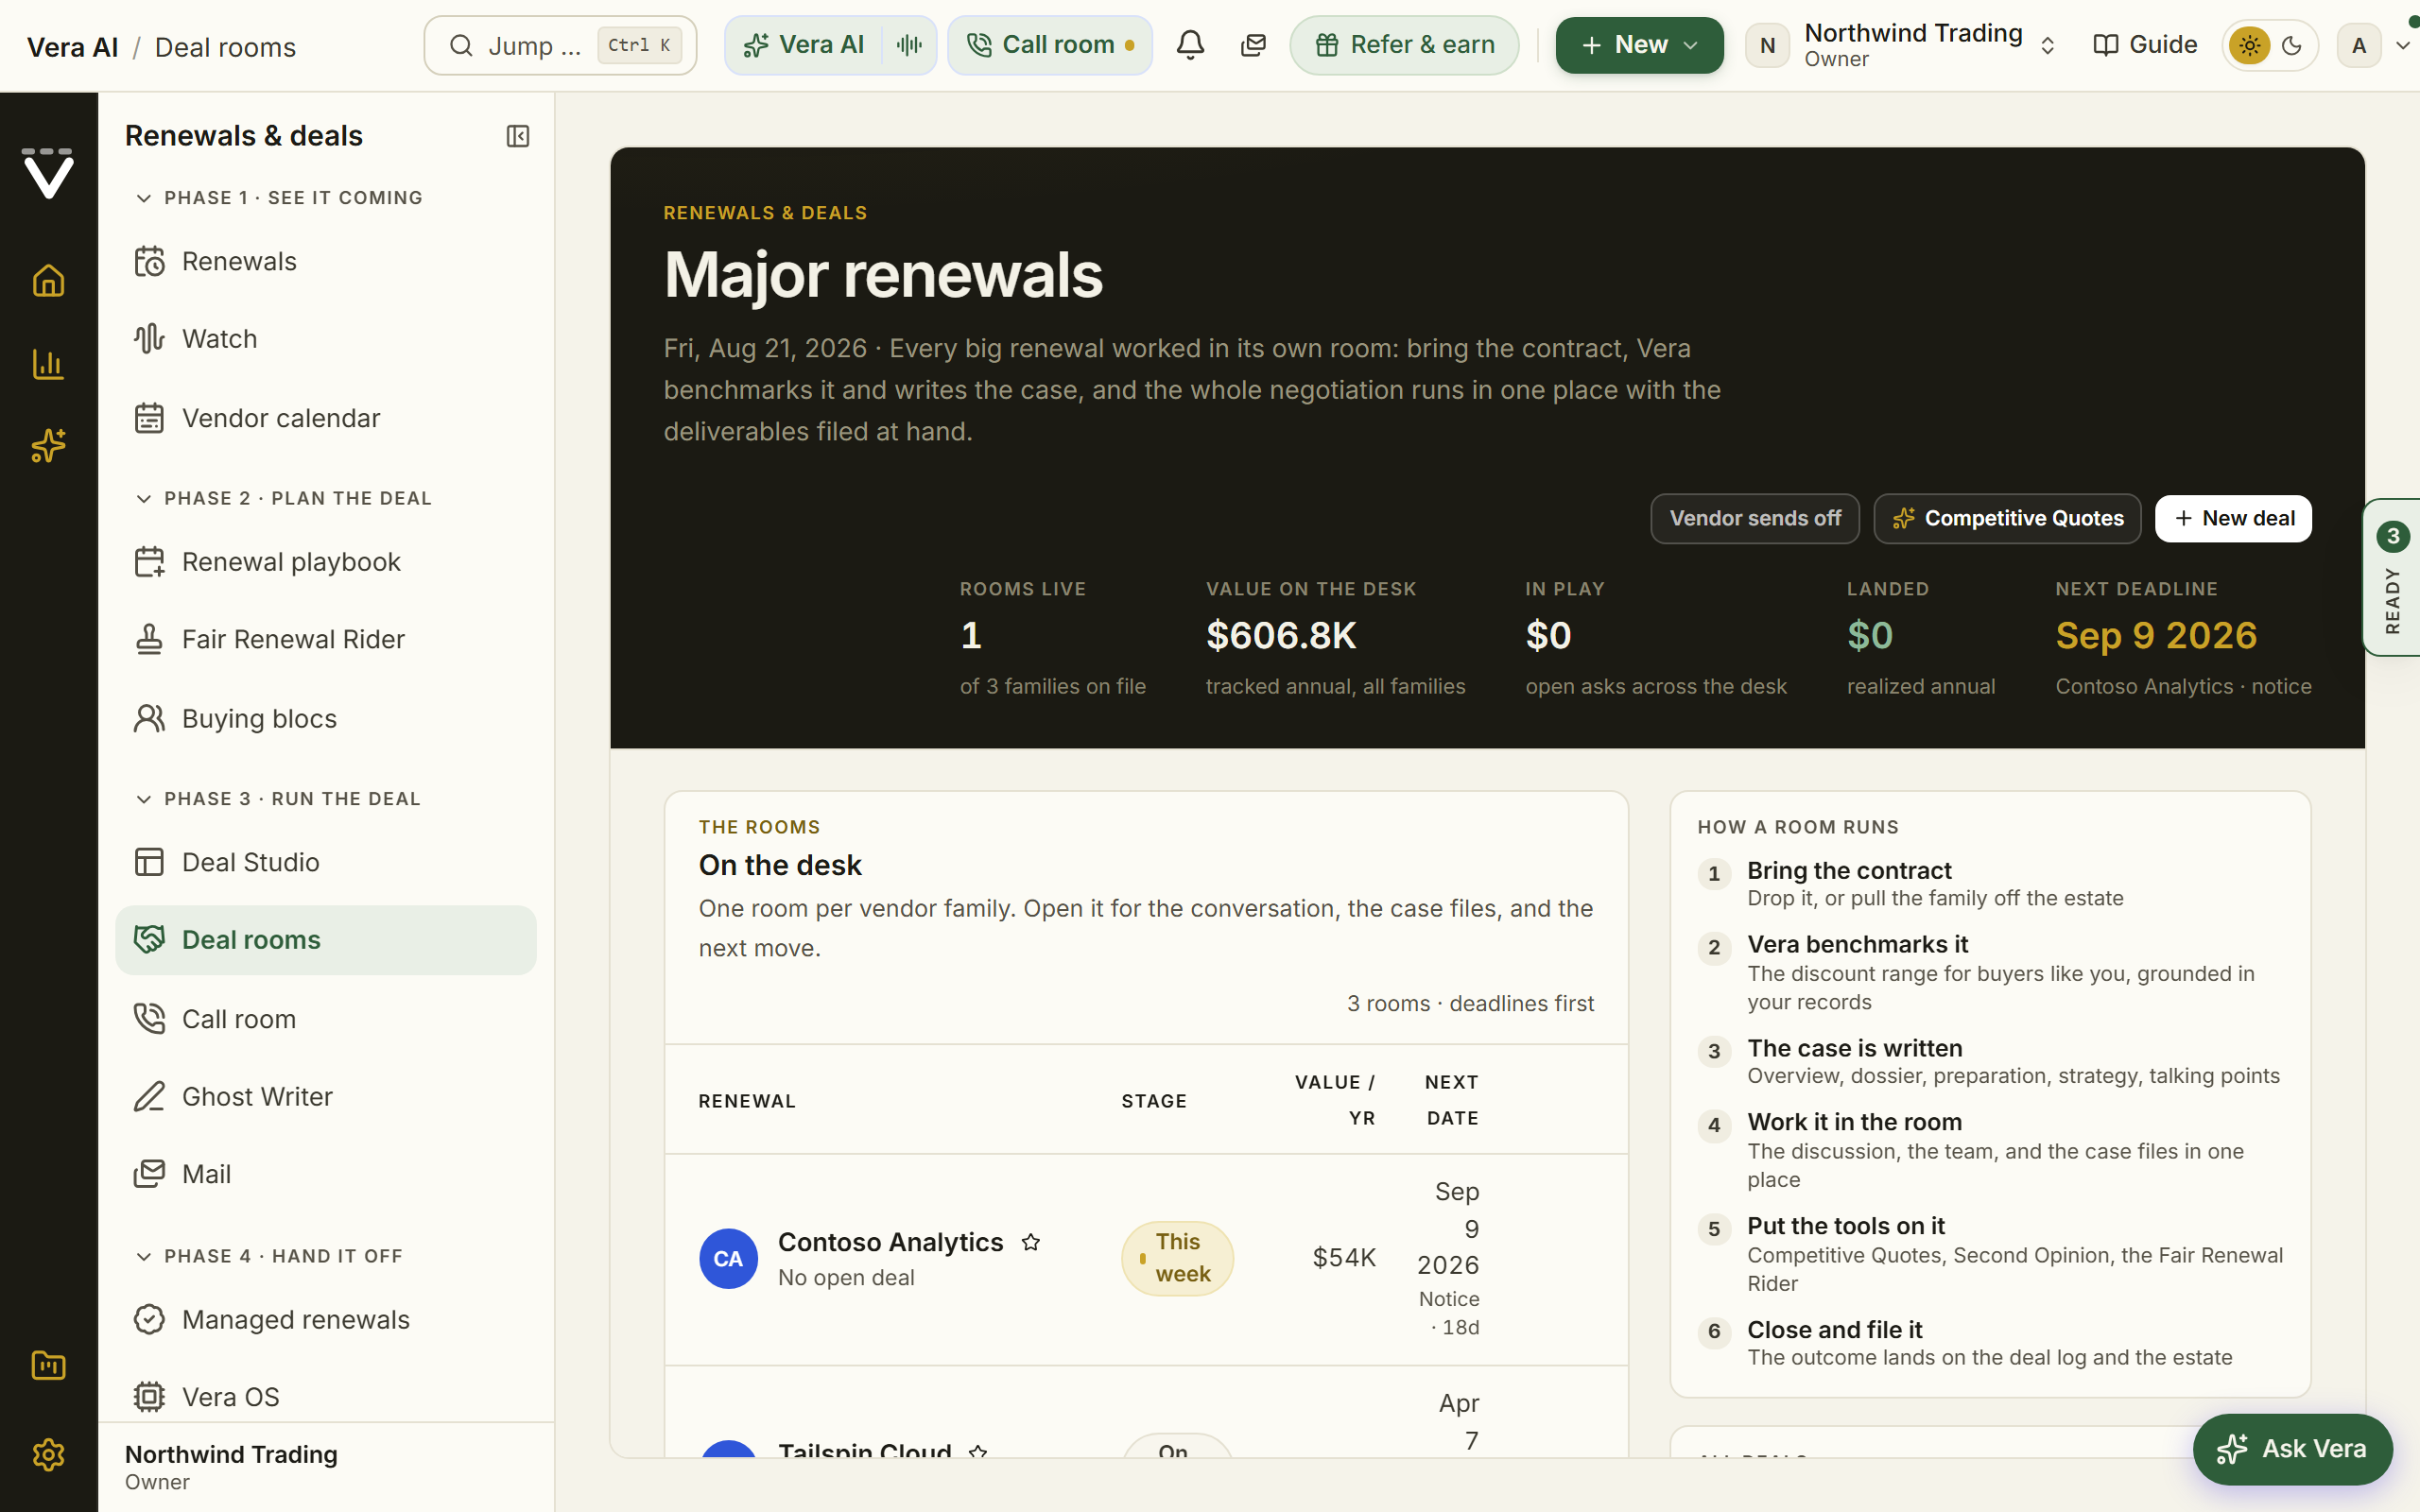Click the Vera AI voice waveform icon
Screen dimensions: 2420x1512
[909, 45]
